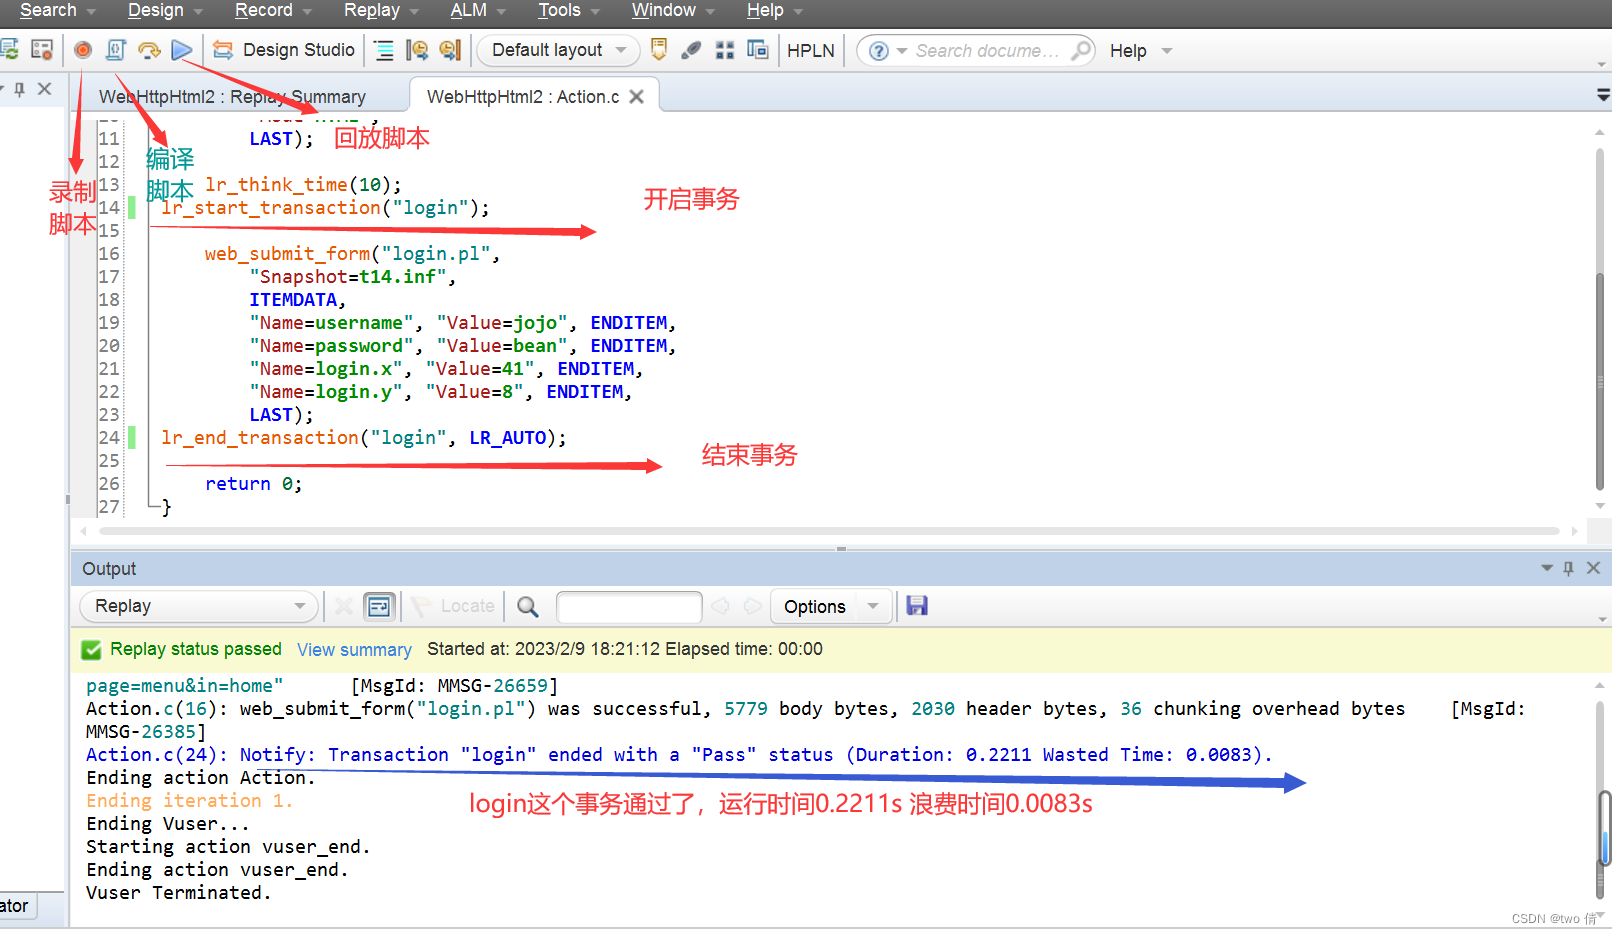Select the Compile script icon

pos(115,50)
